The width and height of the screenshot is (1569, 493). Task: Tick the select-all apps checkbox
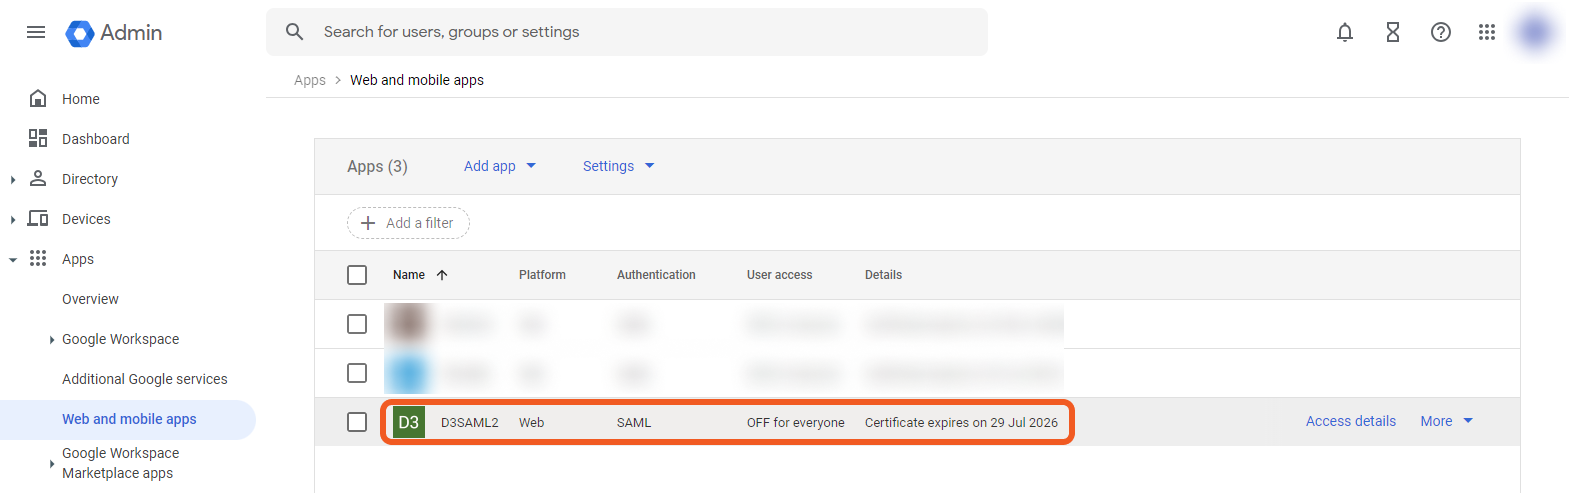click(x=357, y=275)
